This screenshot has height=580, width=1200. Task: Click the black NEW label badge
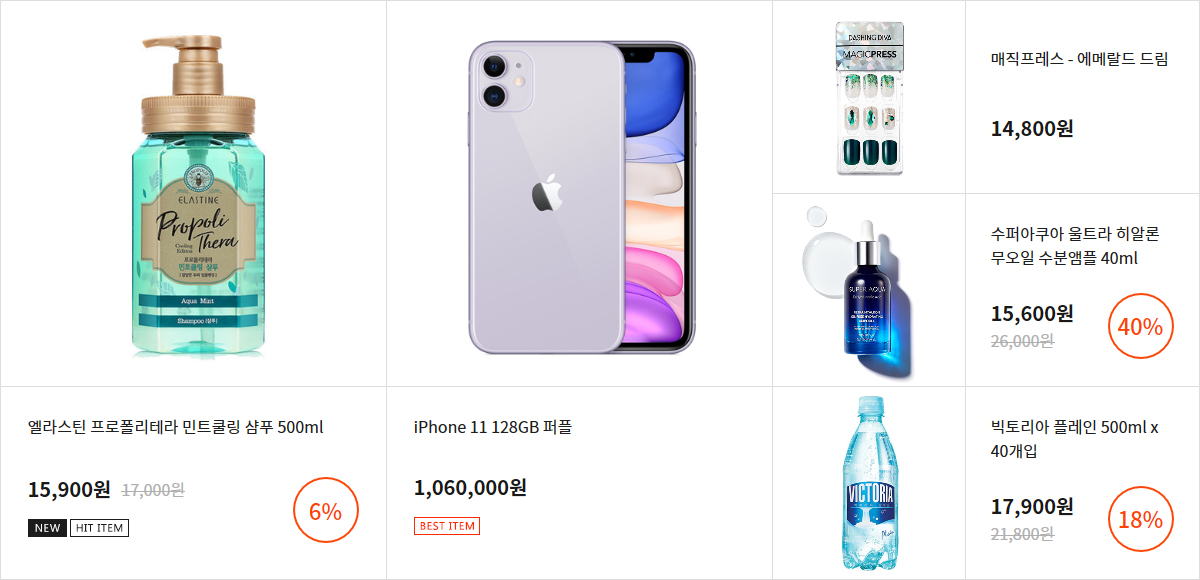[47, 528]
